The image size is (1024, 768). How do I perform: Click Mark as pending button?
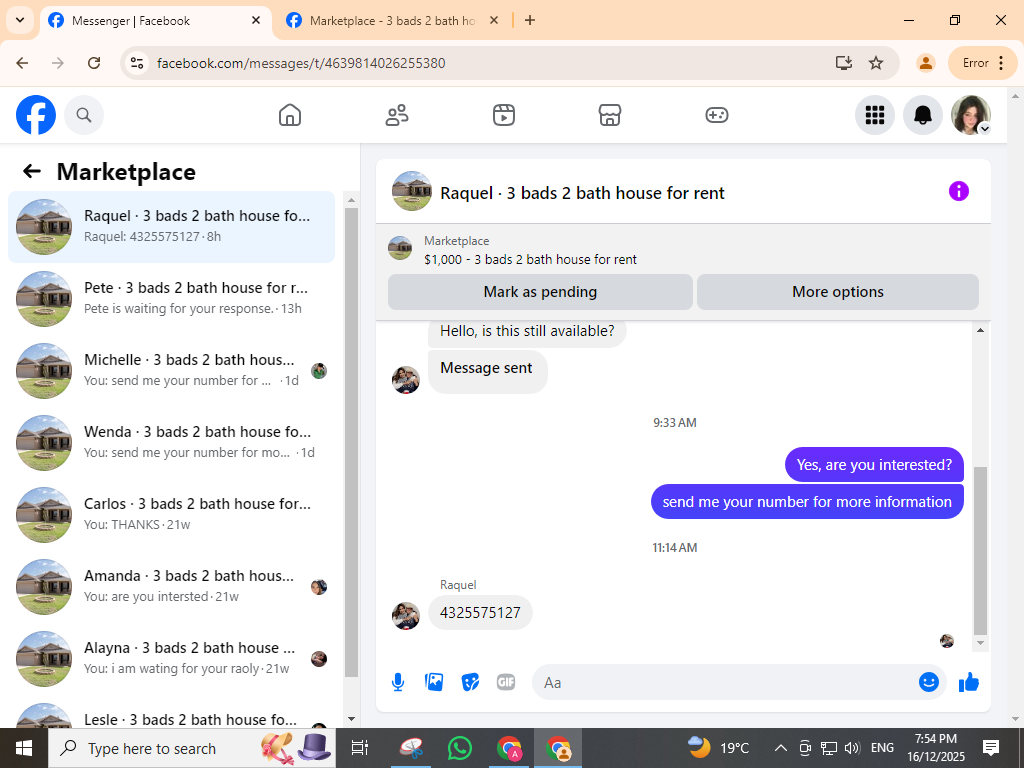pos(540,292)
